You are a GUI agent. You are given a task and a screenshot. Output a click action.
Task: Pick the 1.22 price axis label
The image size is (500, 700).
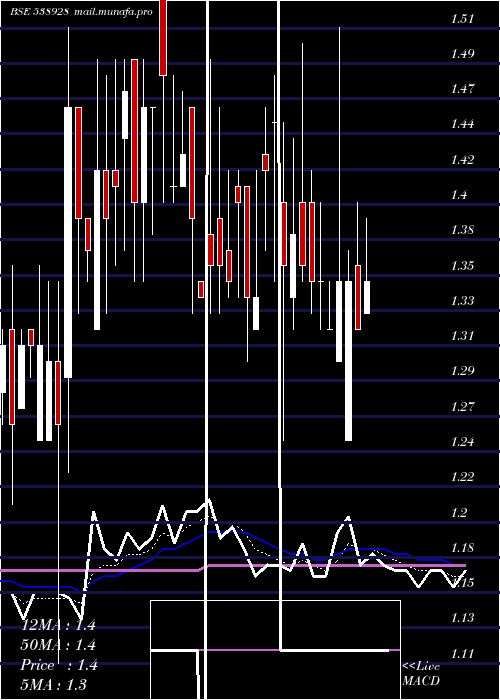(x=462, y=477)
